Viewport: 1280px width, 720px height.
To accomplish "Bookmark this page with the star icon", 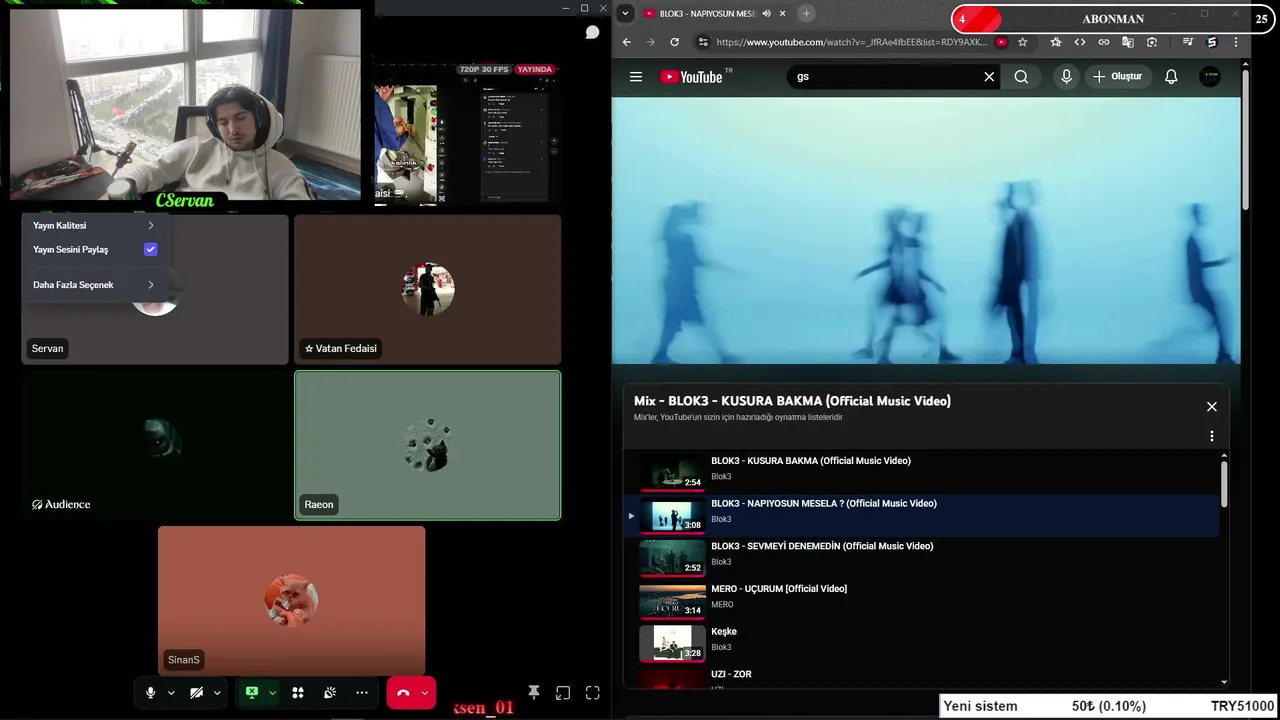I will (x=1022, y=42).
